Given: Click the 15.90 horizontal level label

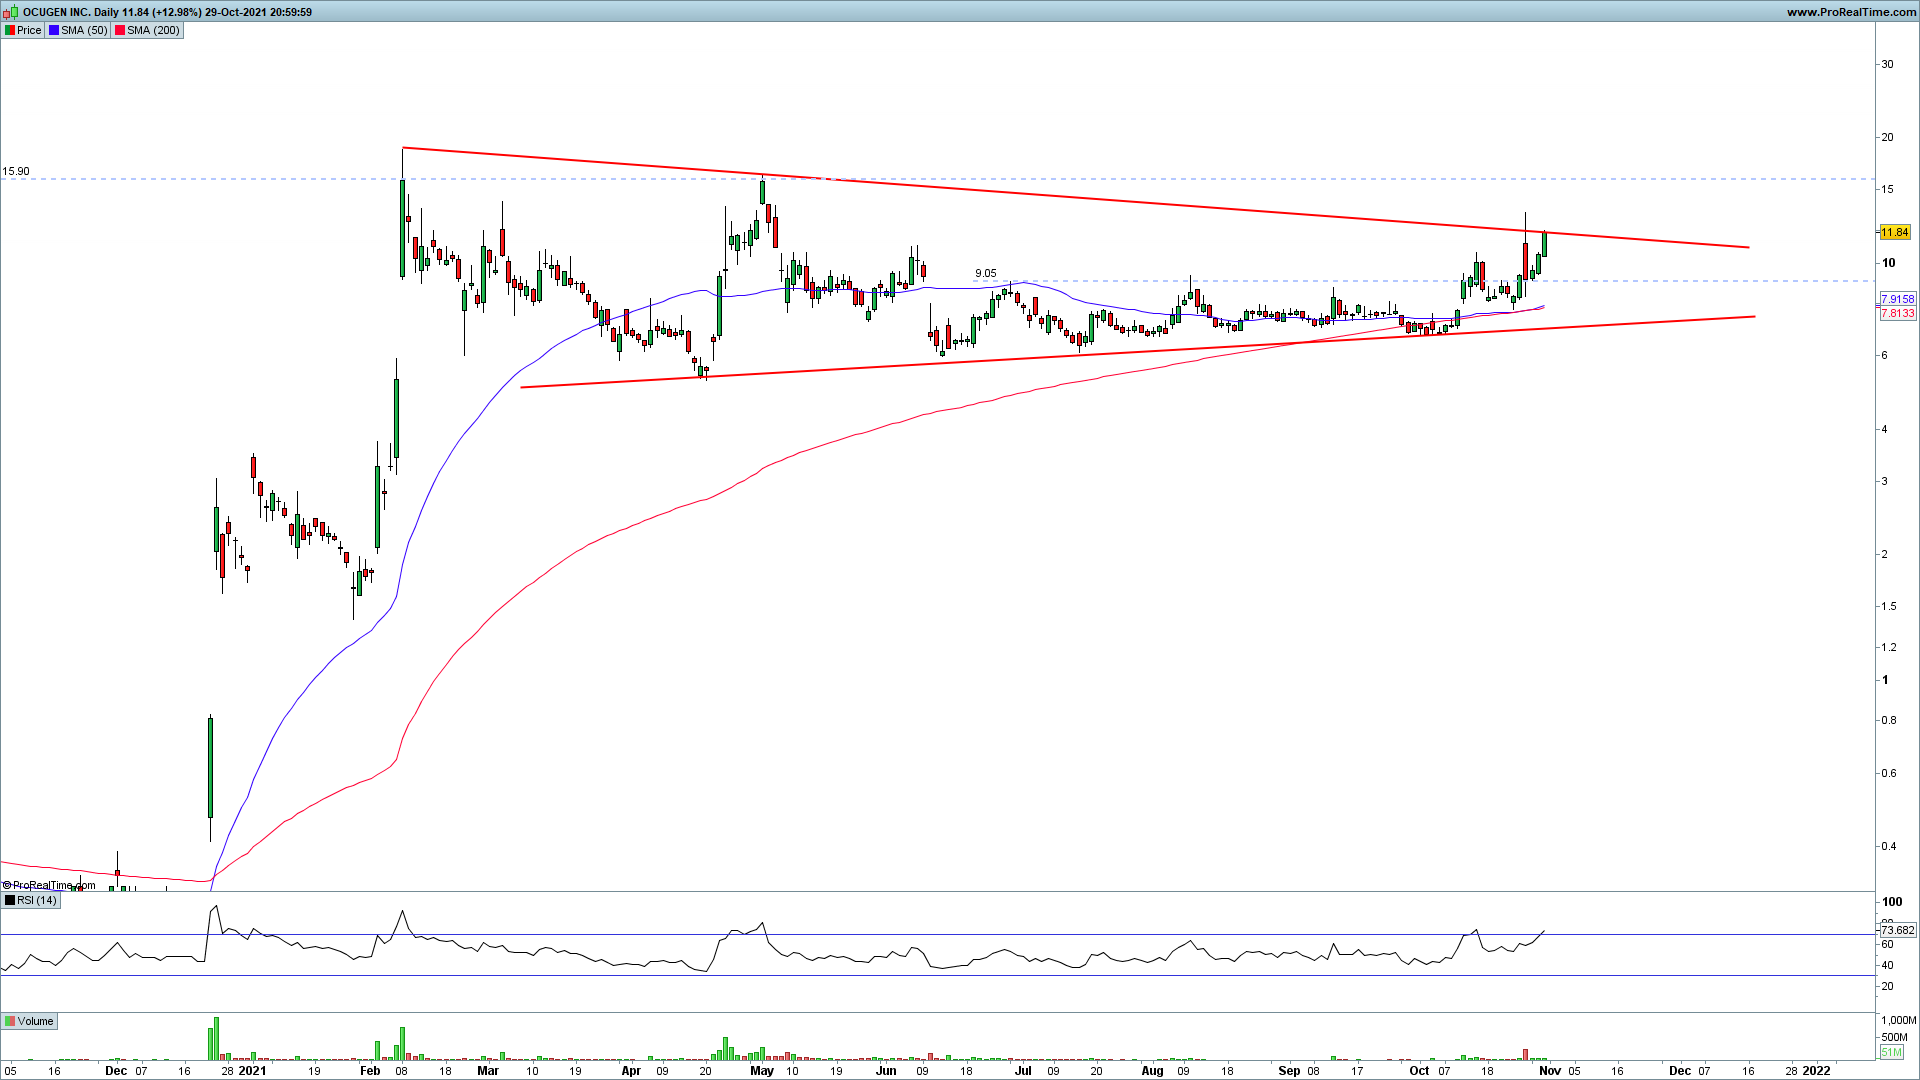Looking at the screenshot, I should (16, 171).
